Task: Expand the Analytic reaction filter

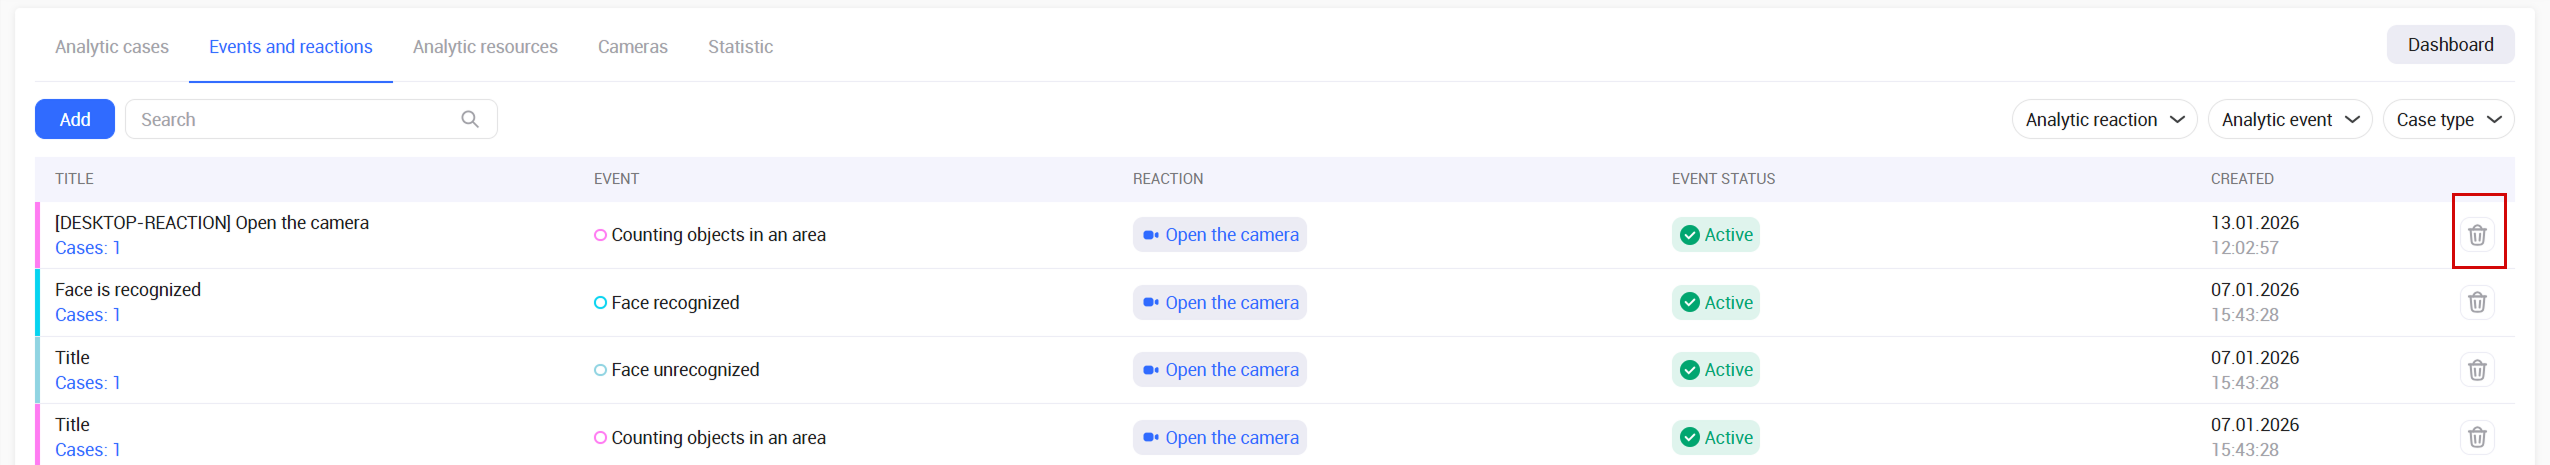Action: (2104, 119)
